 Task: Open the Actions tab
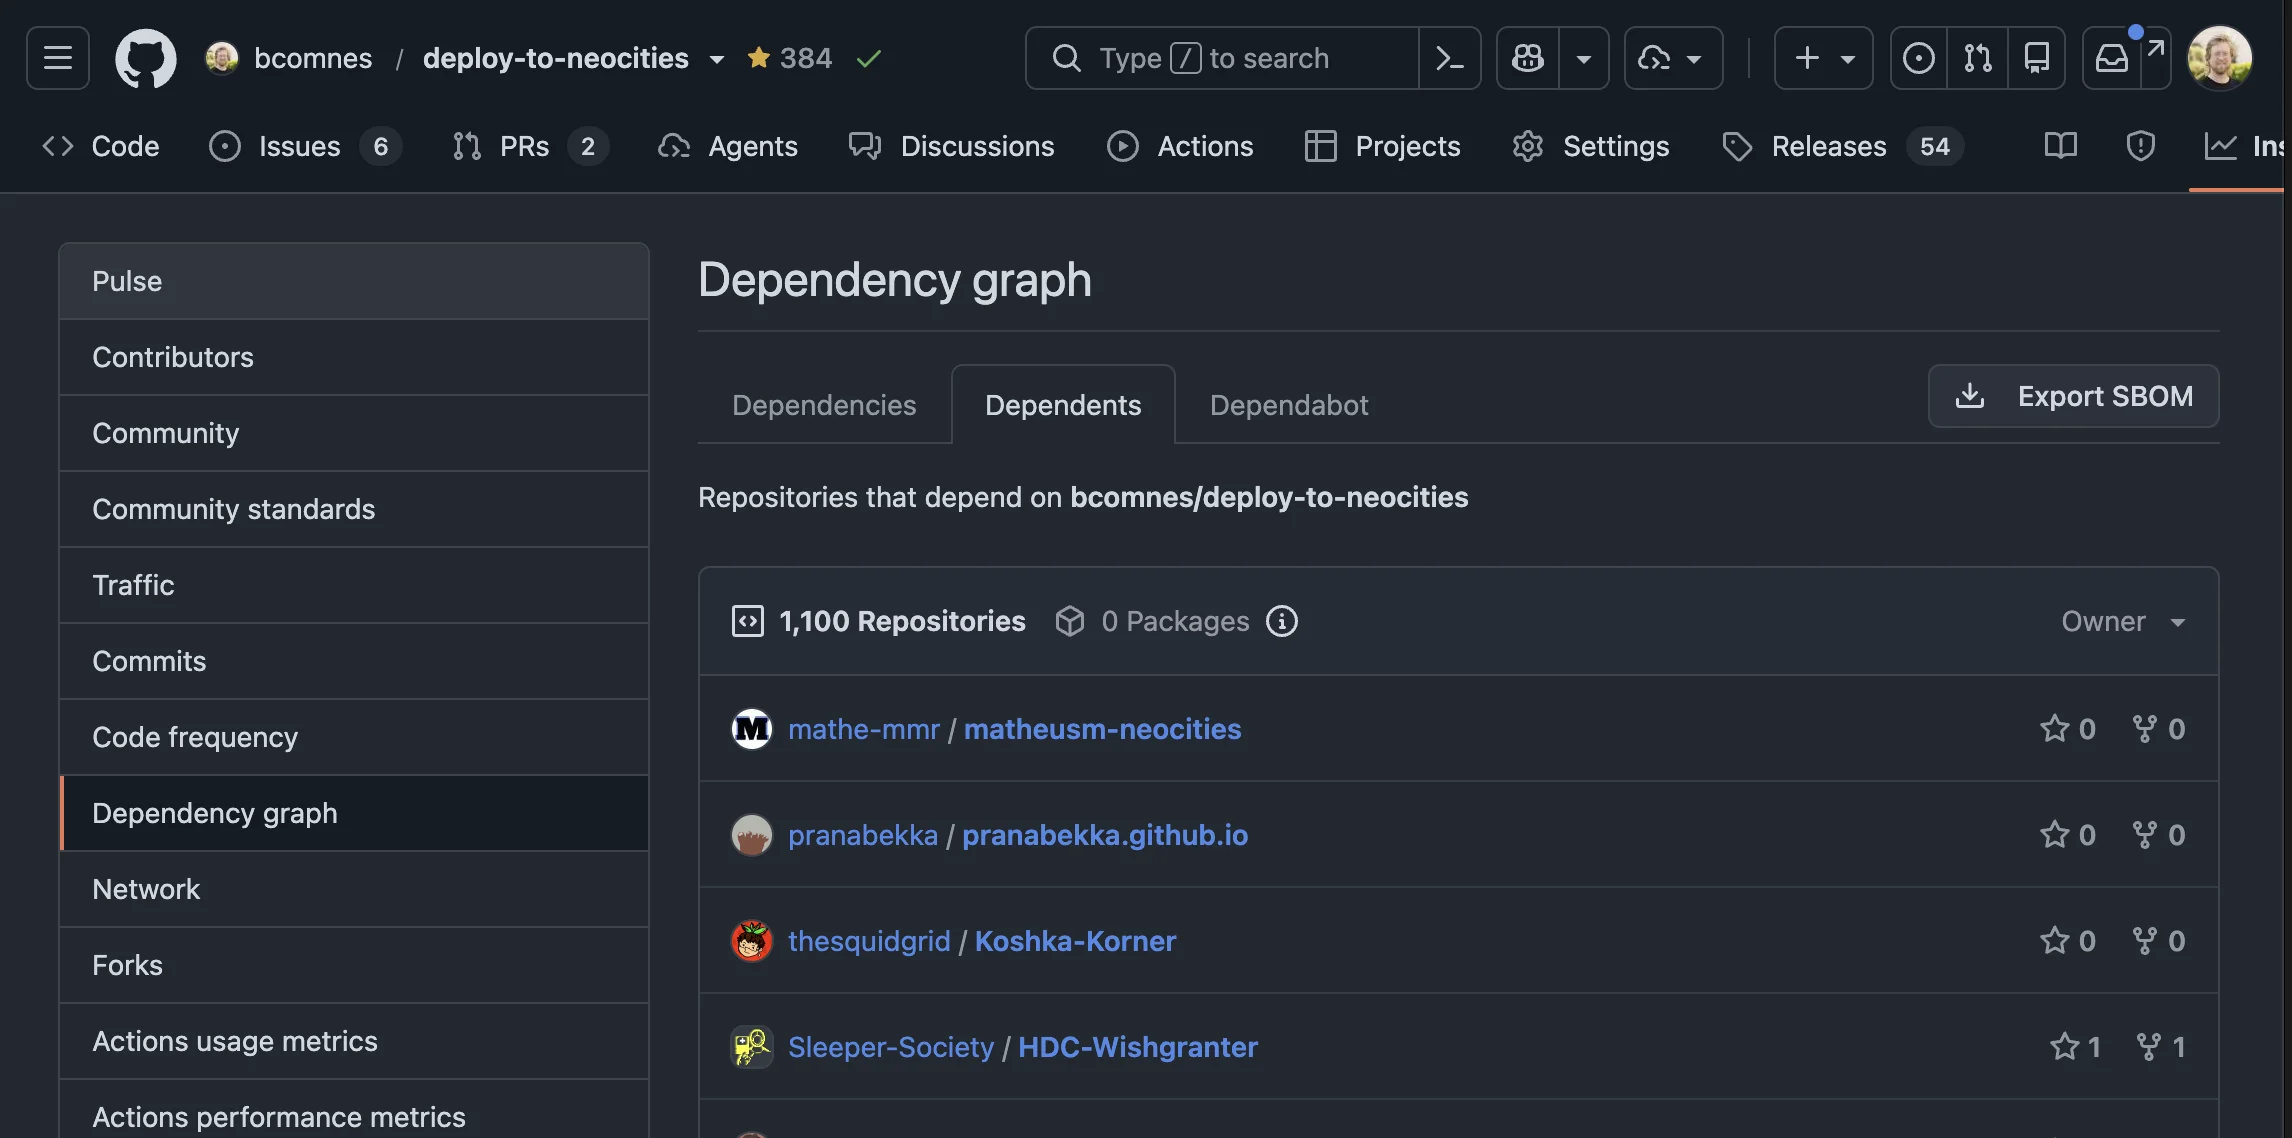[1180, 146]
